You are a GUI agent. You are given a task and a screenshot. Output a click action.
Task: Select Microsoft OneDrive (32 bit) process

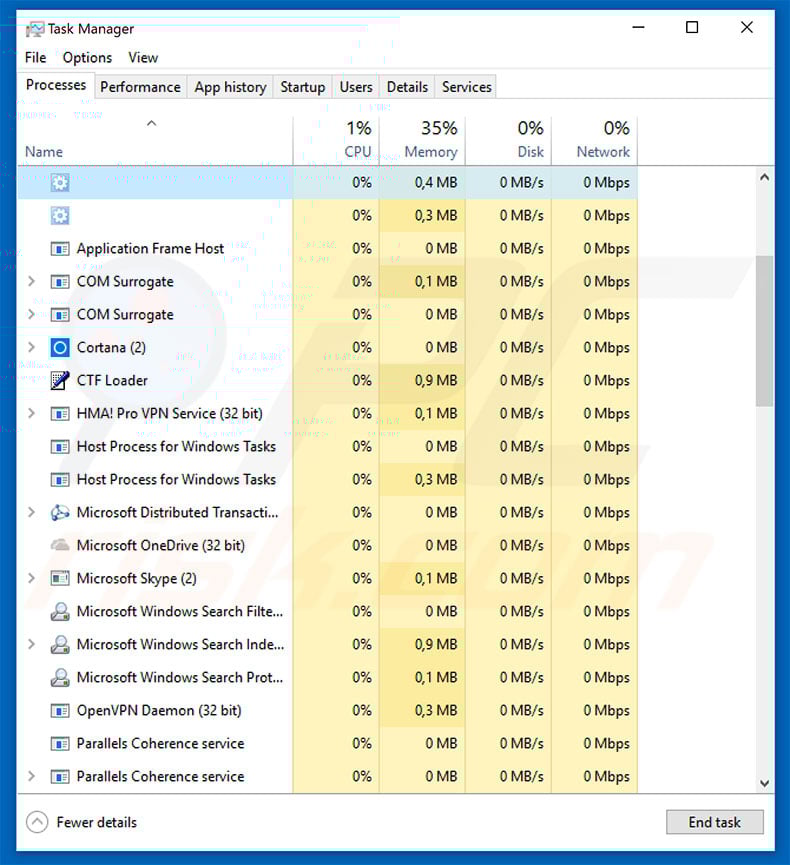pos(328,545)
